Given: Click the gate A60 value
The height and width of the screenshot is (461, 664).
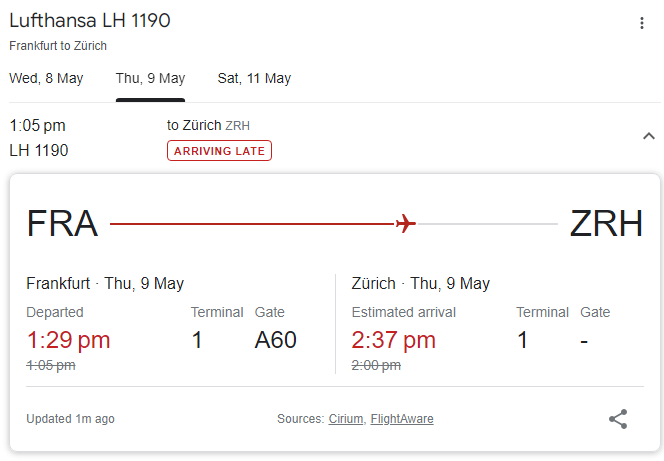Looking at the screenshot, I should click(x=275, y=340).
